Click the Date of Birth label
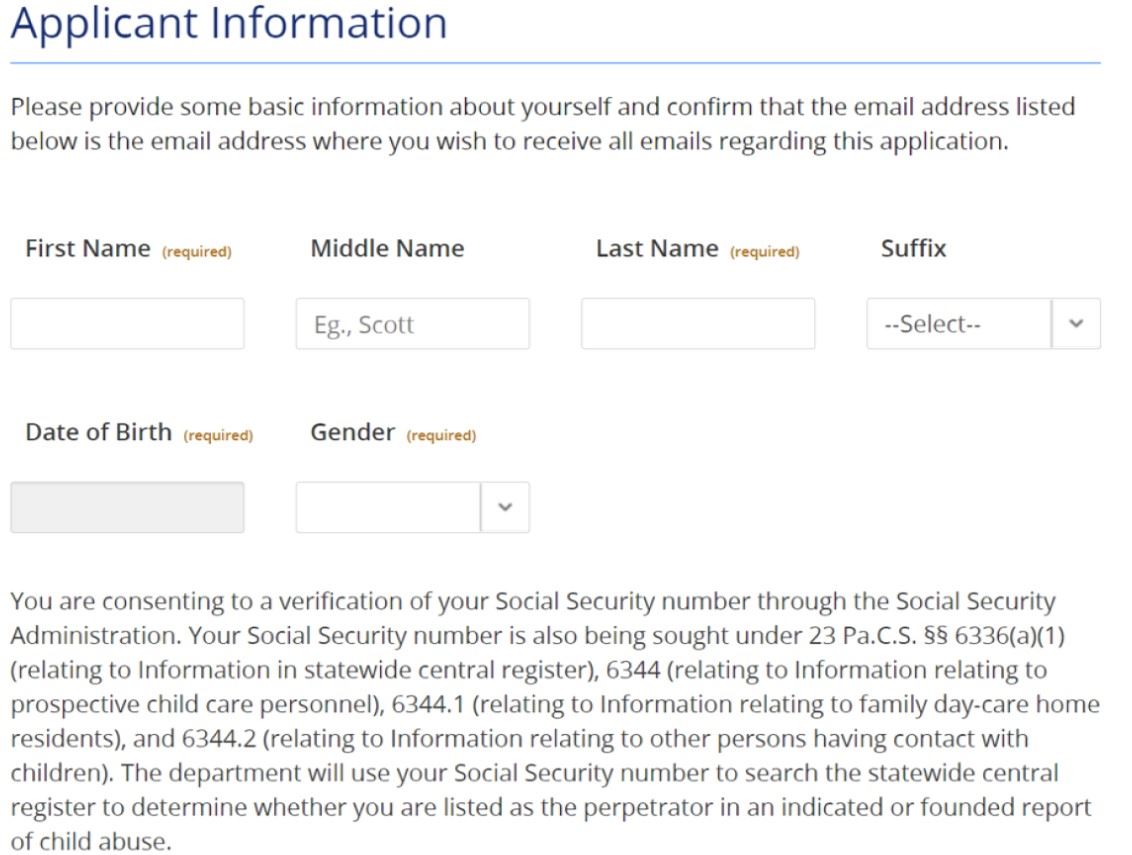1132x855 pixels. click(99, 433)
